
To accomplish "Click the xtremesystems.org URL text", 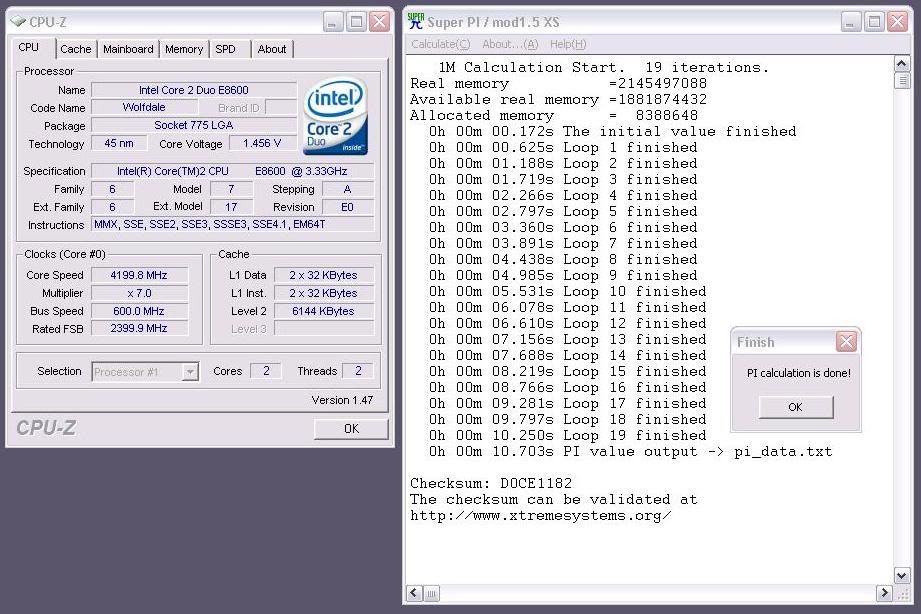I will [540, 516].
